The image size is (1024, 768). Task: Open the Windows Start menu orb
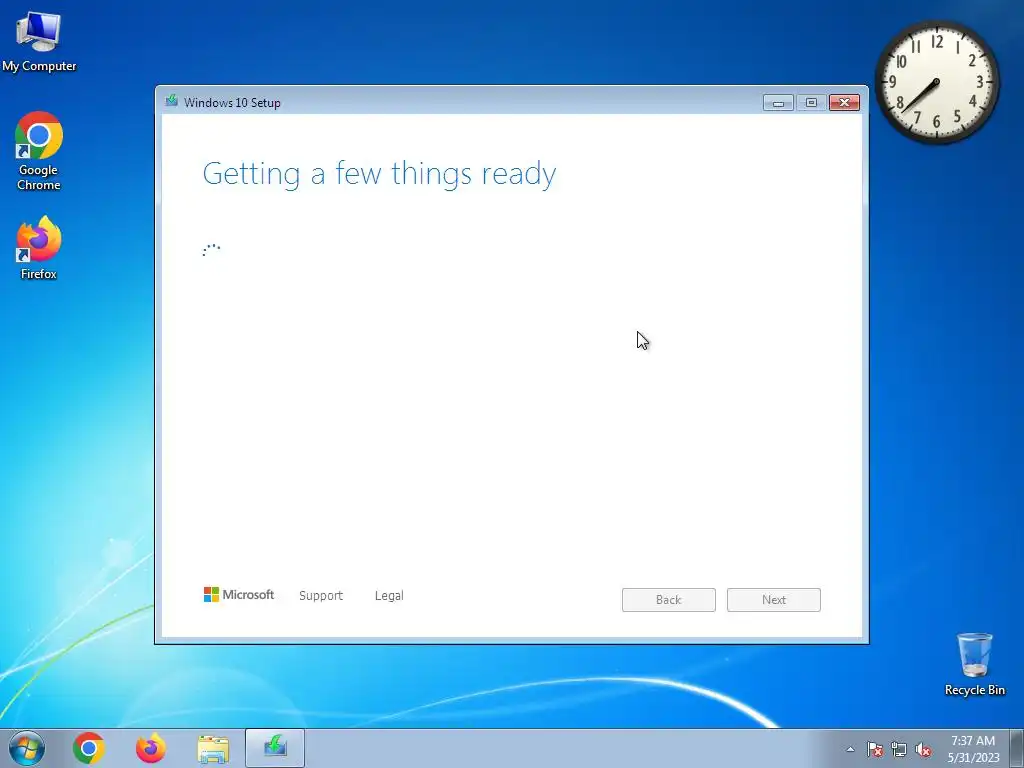[27, 748]
